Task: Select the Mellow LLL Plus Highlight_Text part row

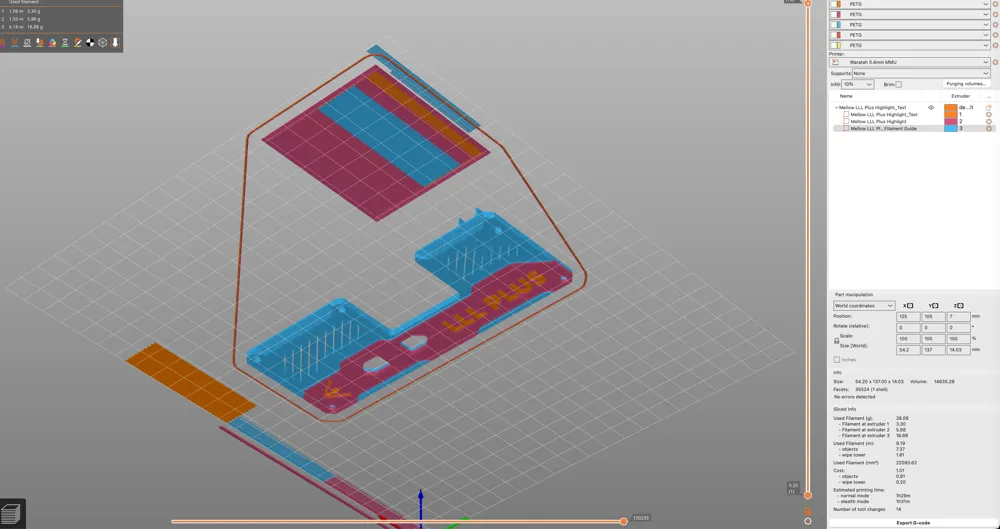Action: pos(884,115)
